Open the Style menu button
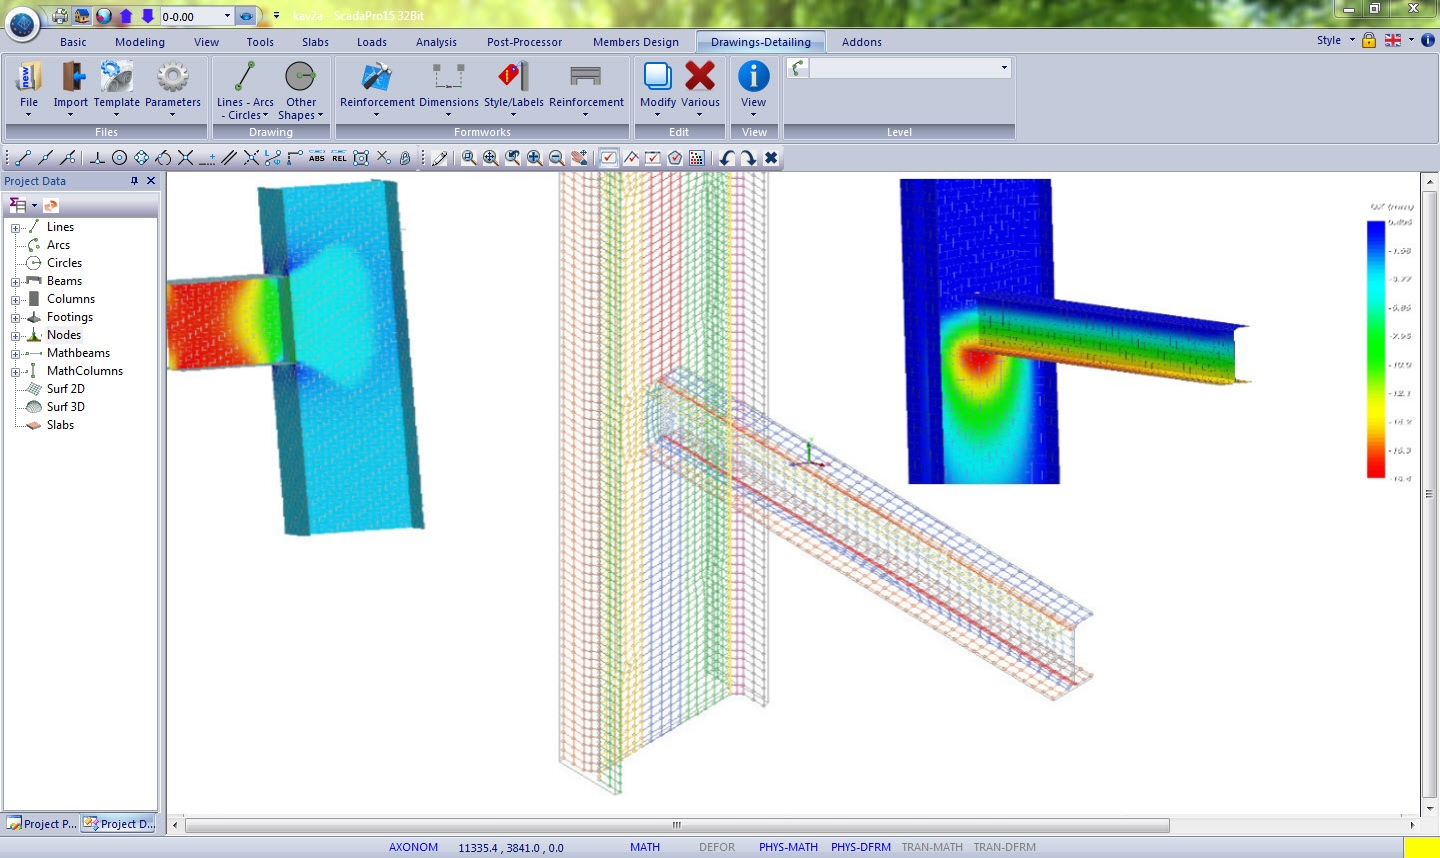 (1335, 41)
